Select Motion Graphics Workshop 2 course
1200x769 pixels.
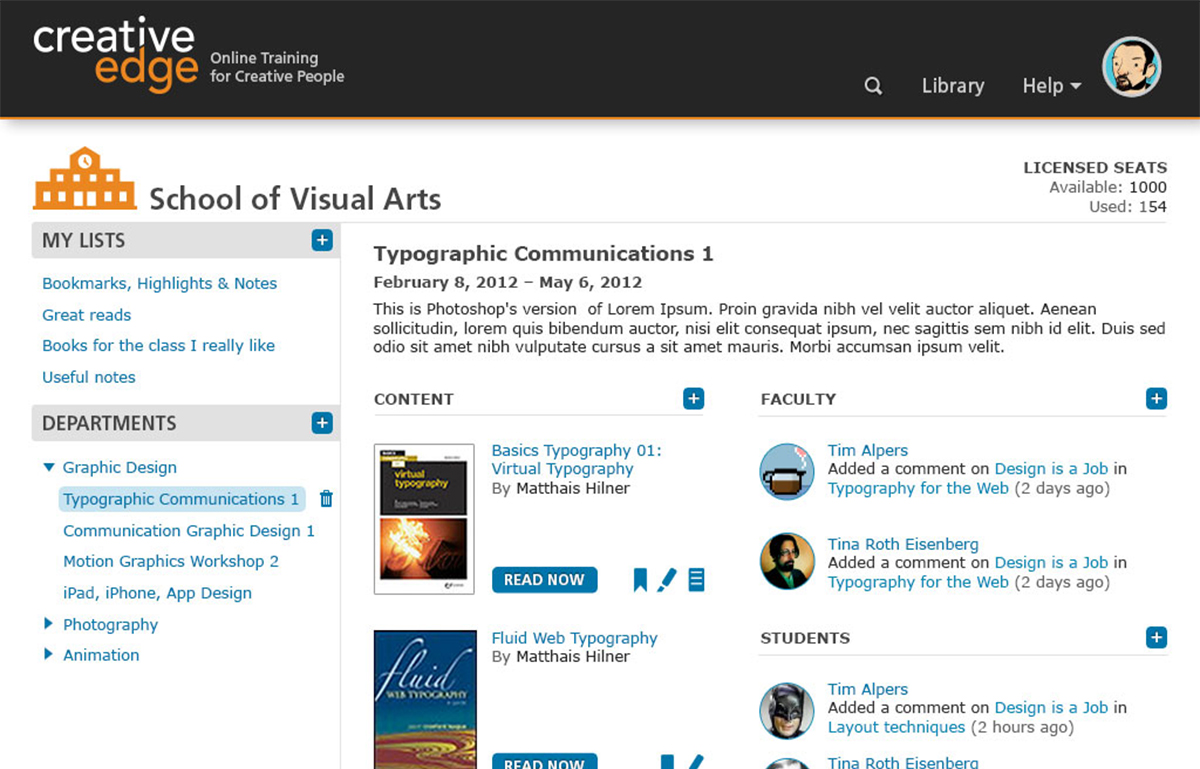tap(171, 561)
